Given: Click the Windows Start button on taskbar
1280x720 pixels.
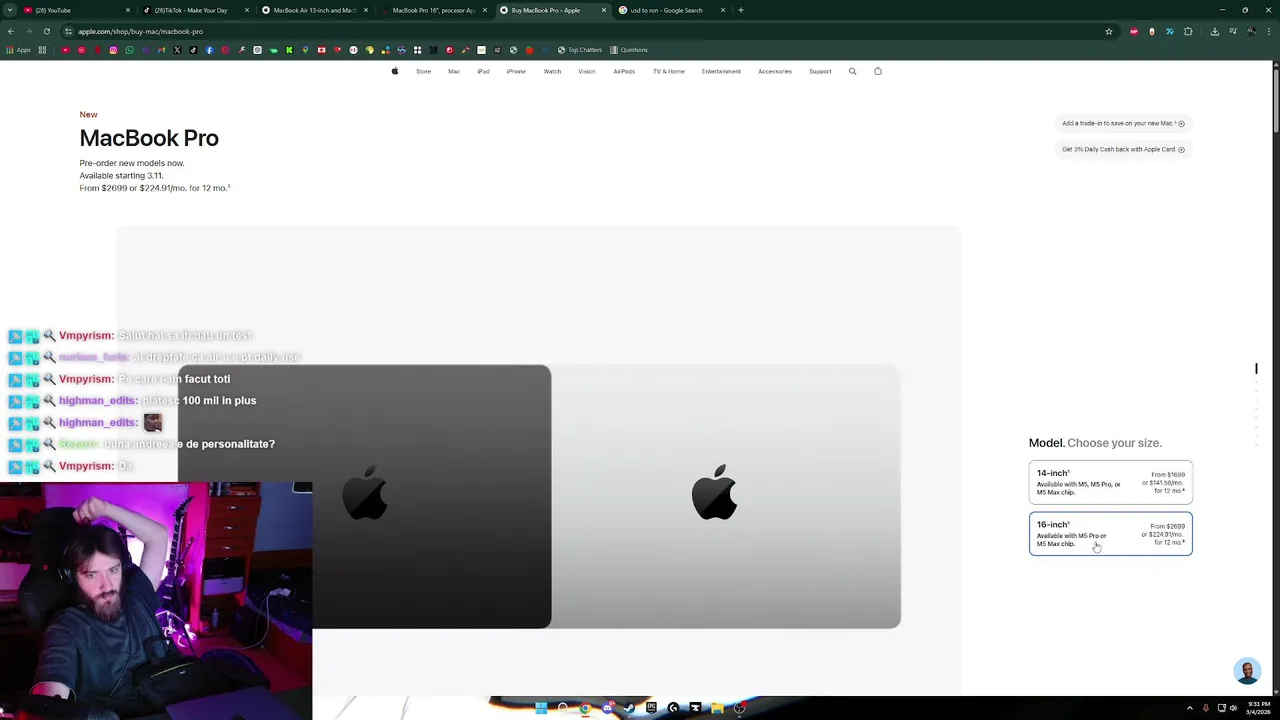Looking at the screenshot, I should point(541,708).
